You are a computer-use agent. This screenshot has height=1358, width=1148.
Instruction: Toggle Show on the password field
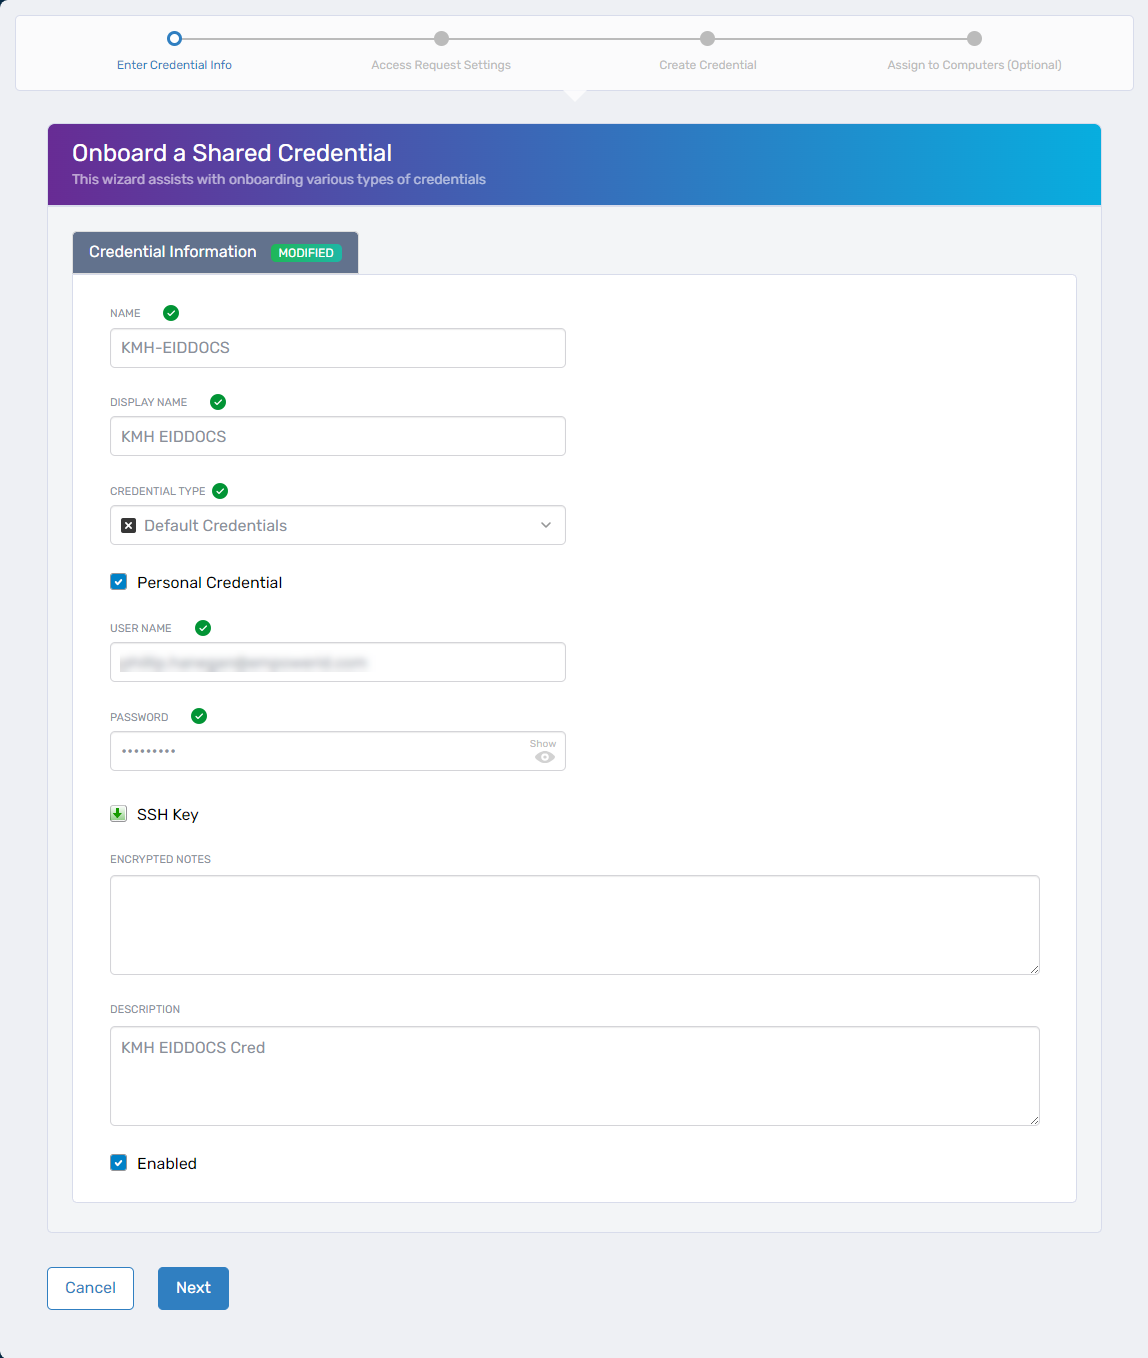click(x=543, y=744)
